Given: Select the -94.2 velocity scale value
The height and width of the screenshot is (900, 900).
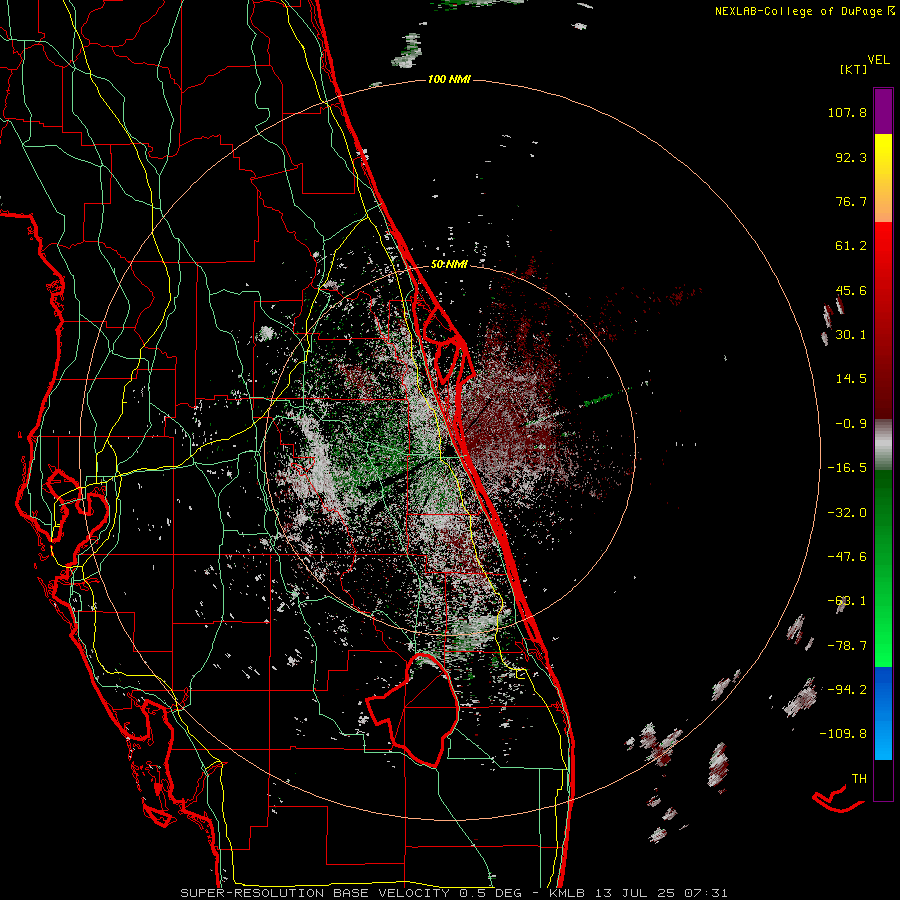Looking at the screenshot, I should click(x=847, y=689).
